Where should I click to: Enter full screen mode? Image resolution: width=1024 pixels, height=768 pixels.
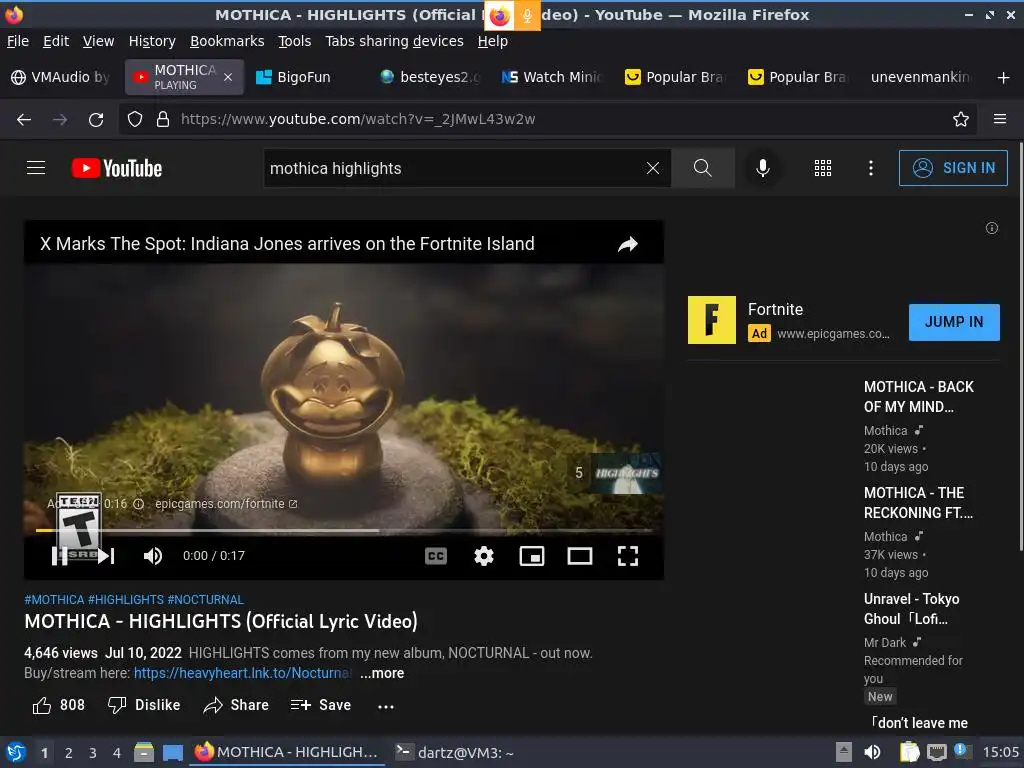(628, 556)
